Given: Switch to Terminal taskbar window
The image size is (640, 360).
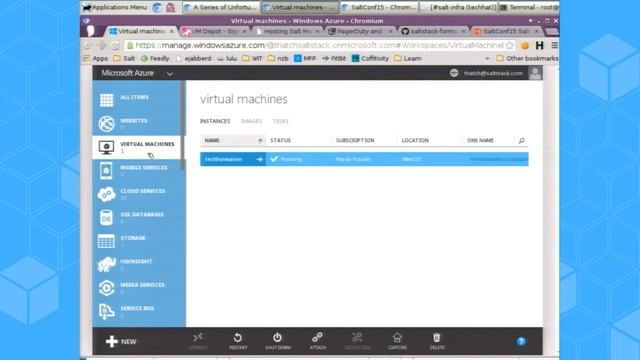Looking at the screenshot, I should (529, 7).
